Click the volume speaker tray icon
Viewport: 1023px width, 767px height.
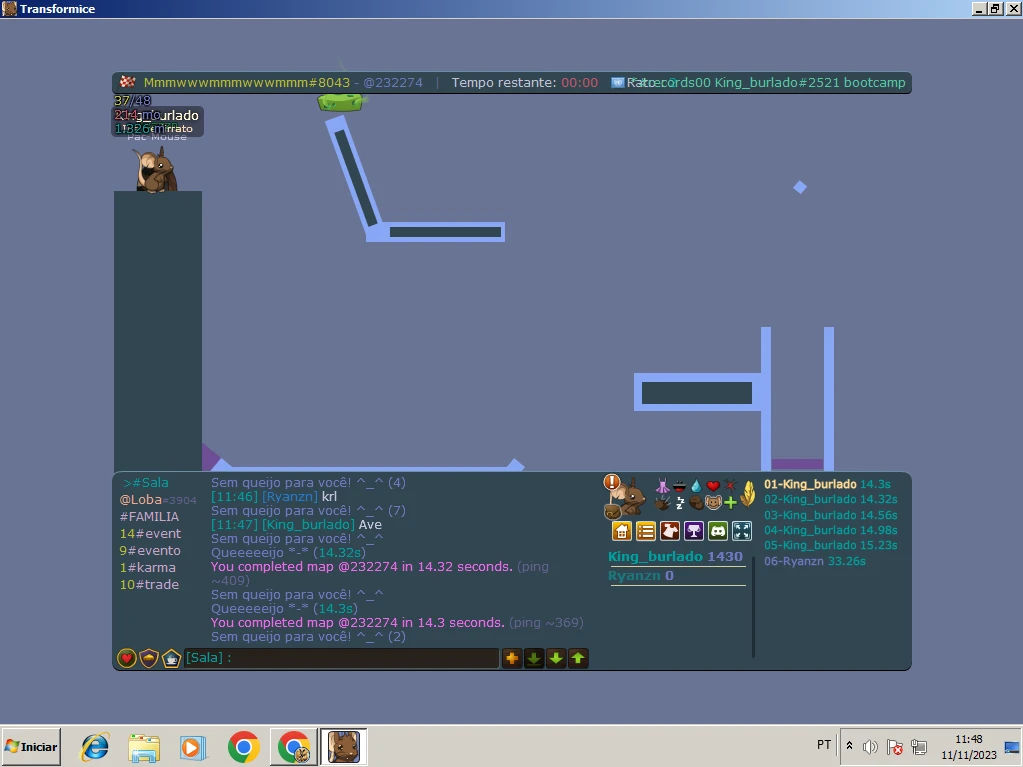point(870,747)
